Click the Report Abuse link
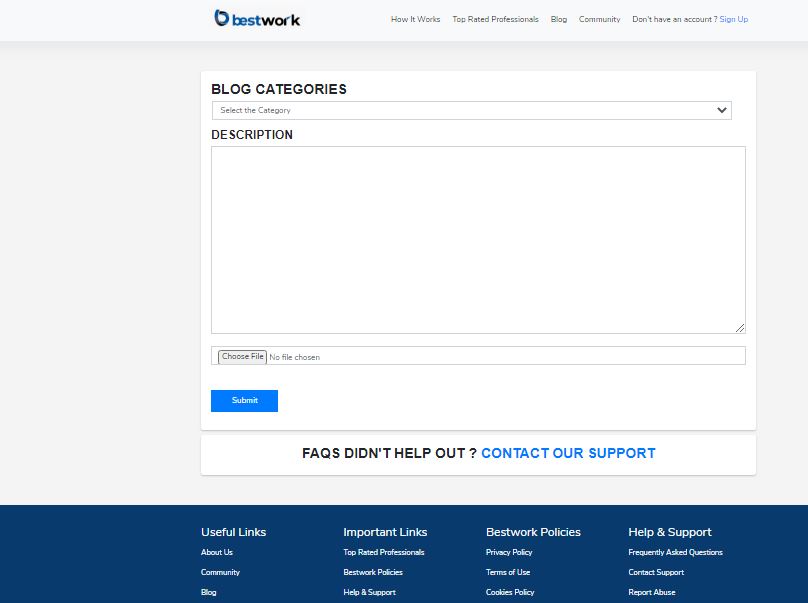Image resolution: width=808 pixels, height=603 pixels. point(652,592)
